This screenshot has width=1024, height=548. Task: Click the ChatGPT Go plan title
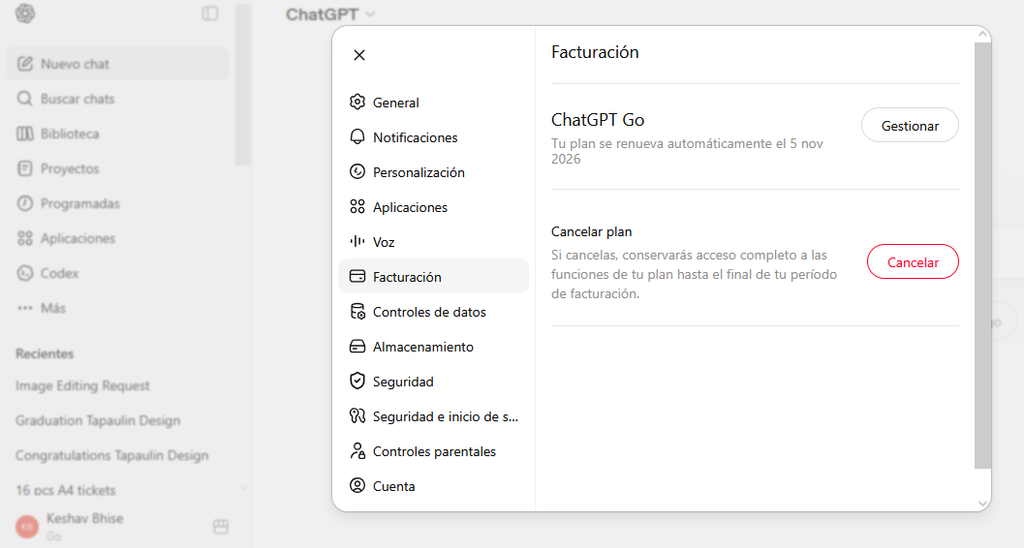click(598, 120)
